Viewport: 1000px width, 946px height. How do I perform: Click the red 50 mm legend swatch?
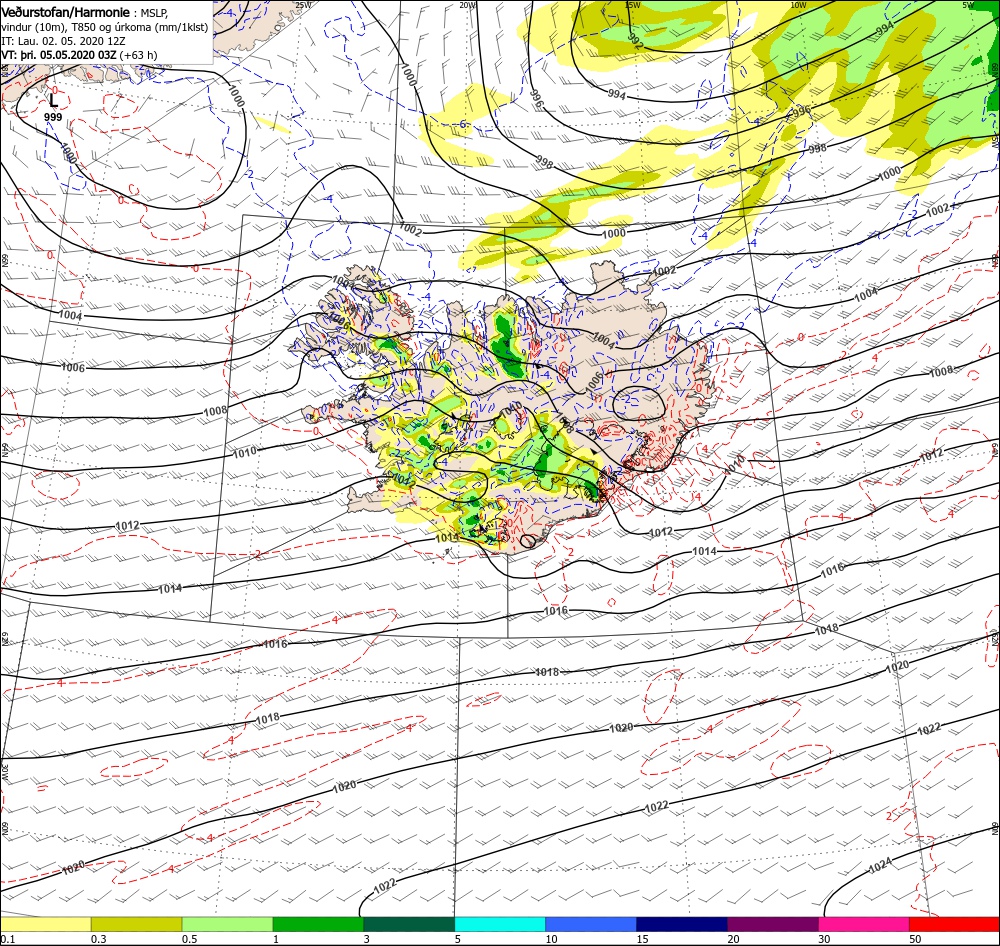pos(954,924)
